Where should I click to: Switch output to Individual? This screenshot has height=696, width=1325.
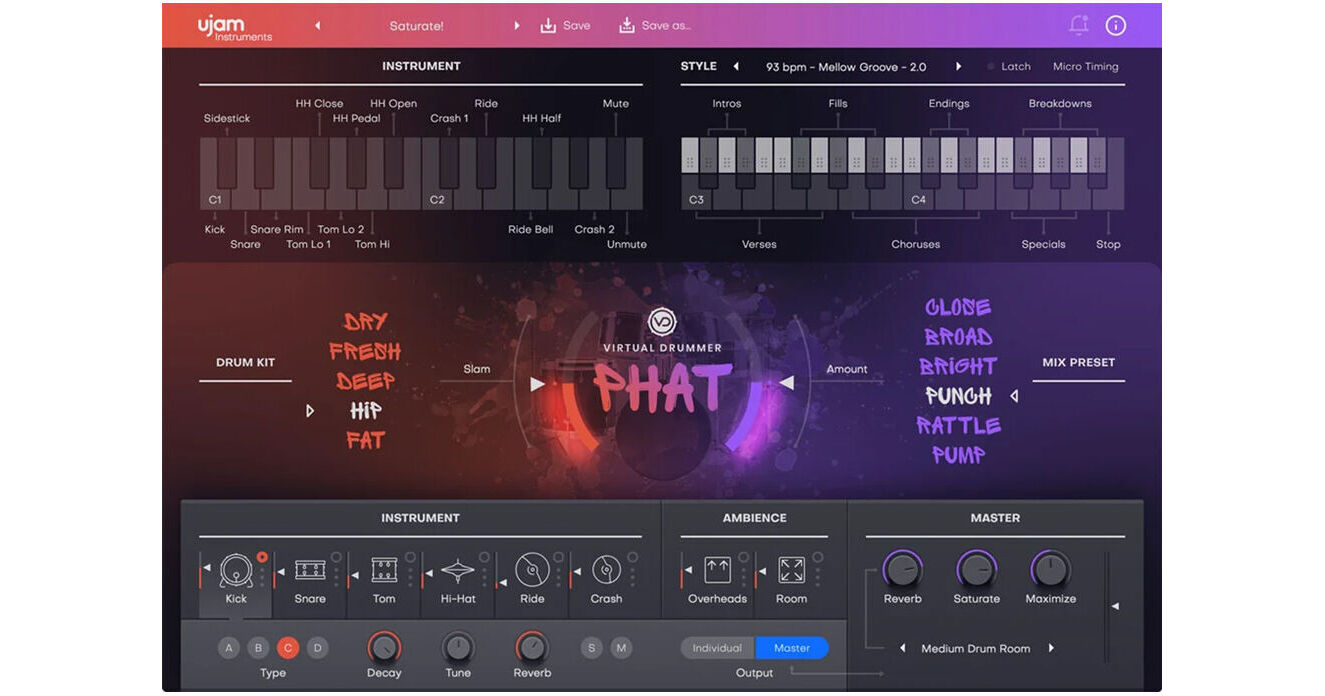coord(718,648)
